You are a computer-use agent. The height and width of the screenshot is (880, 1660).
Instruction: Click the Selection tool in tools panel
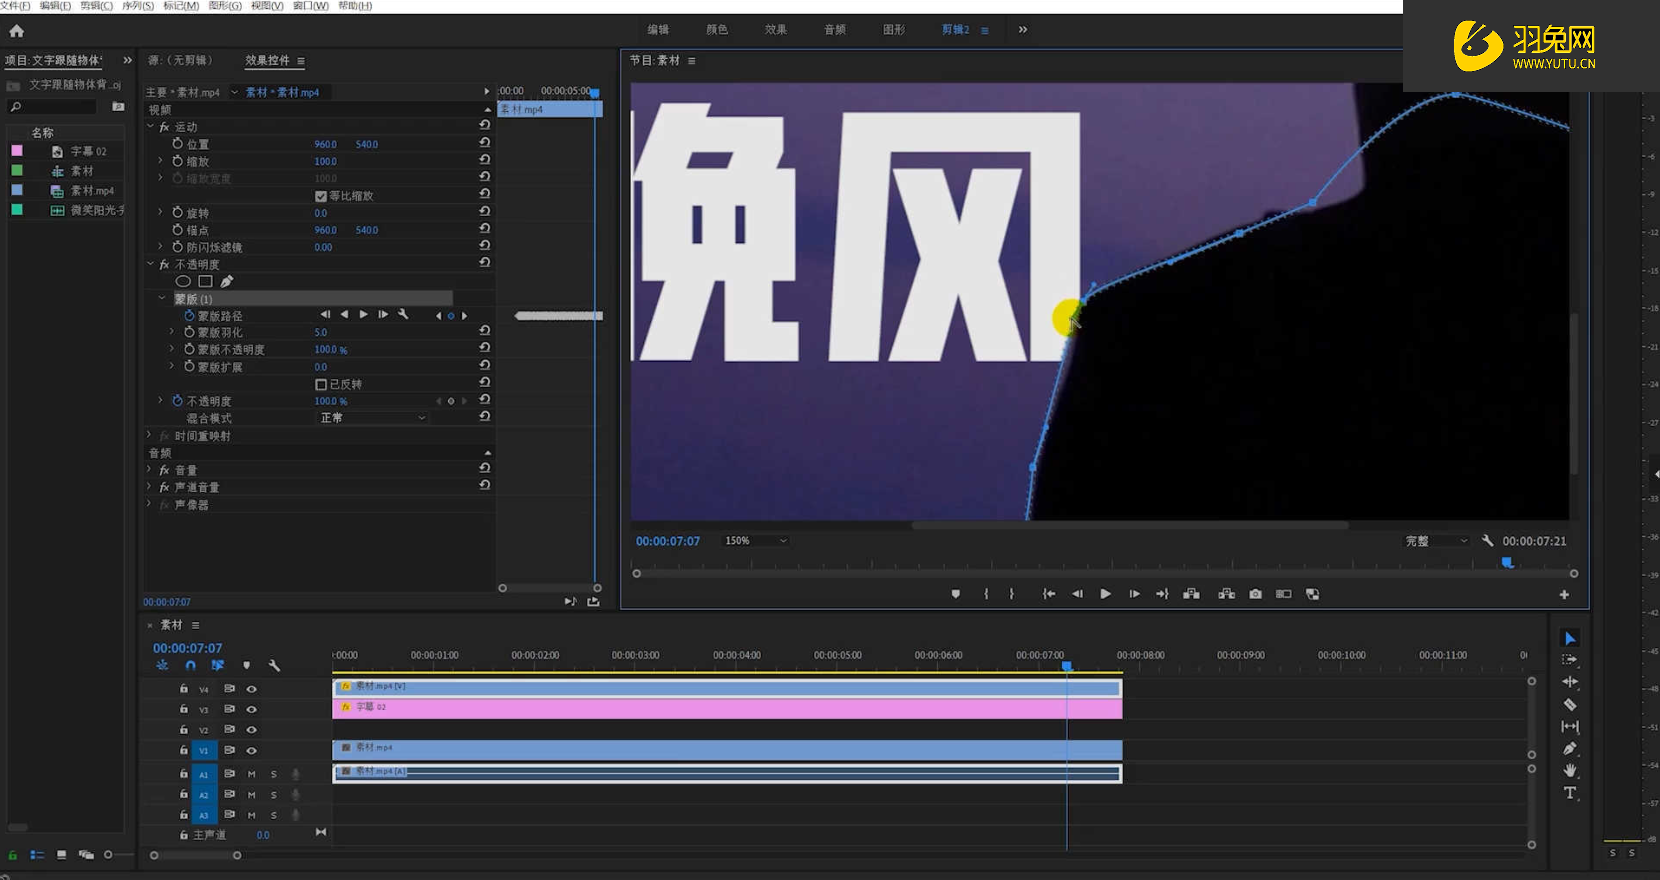[x=1570, y=638]
